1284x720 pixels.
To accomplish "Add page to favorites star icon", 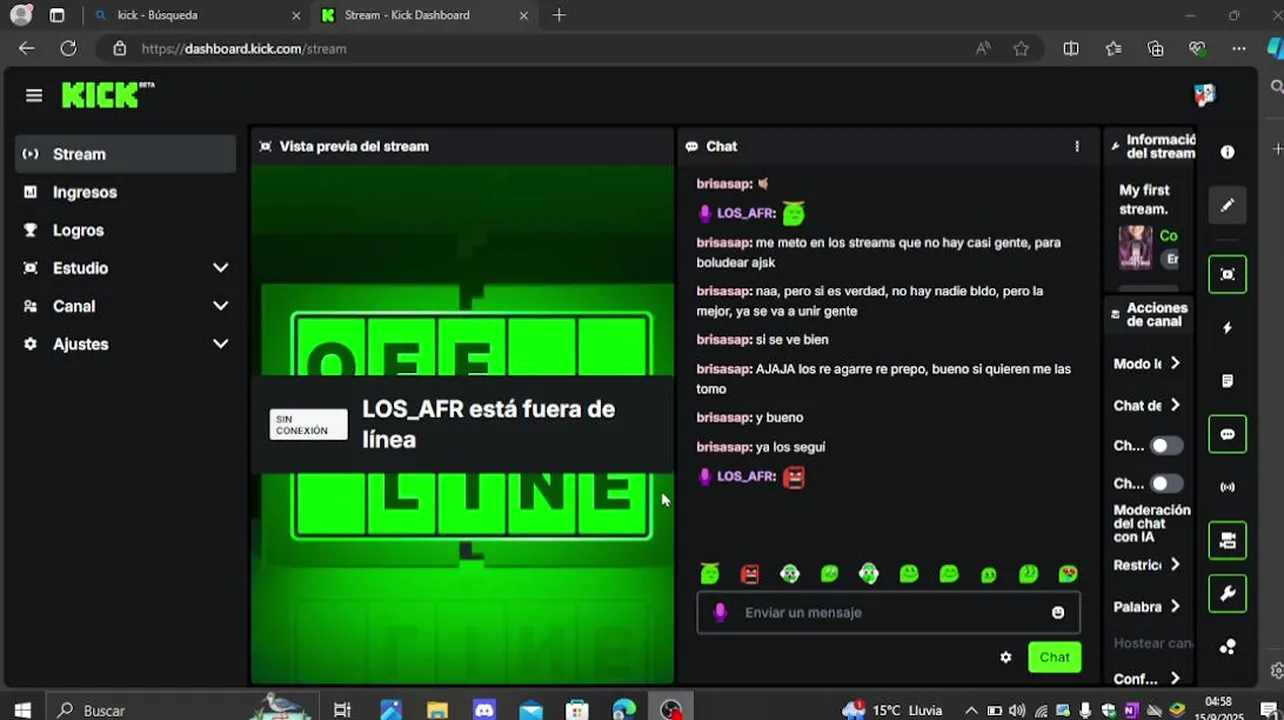I will coord(1021,48).
